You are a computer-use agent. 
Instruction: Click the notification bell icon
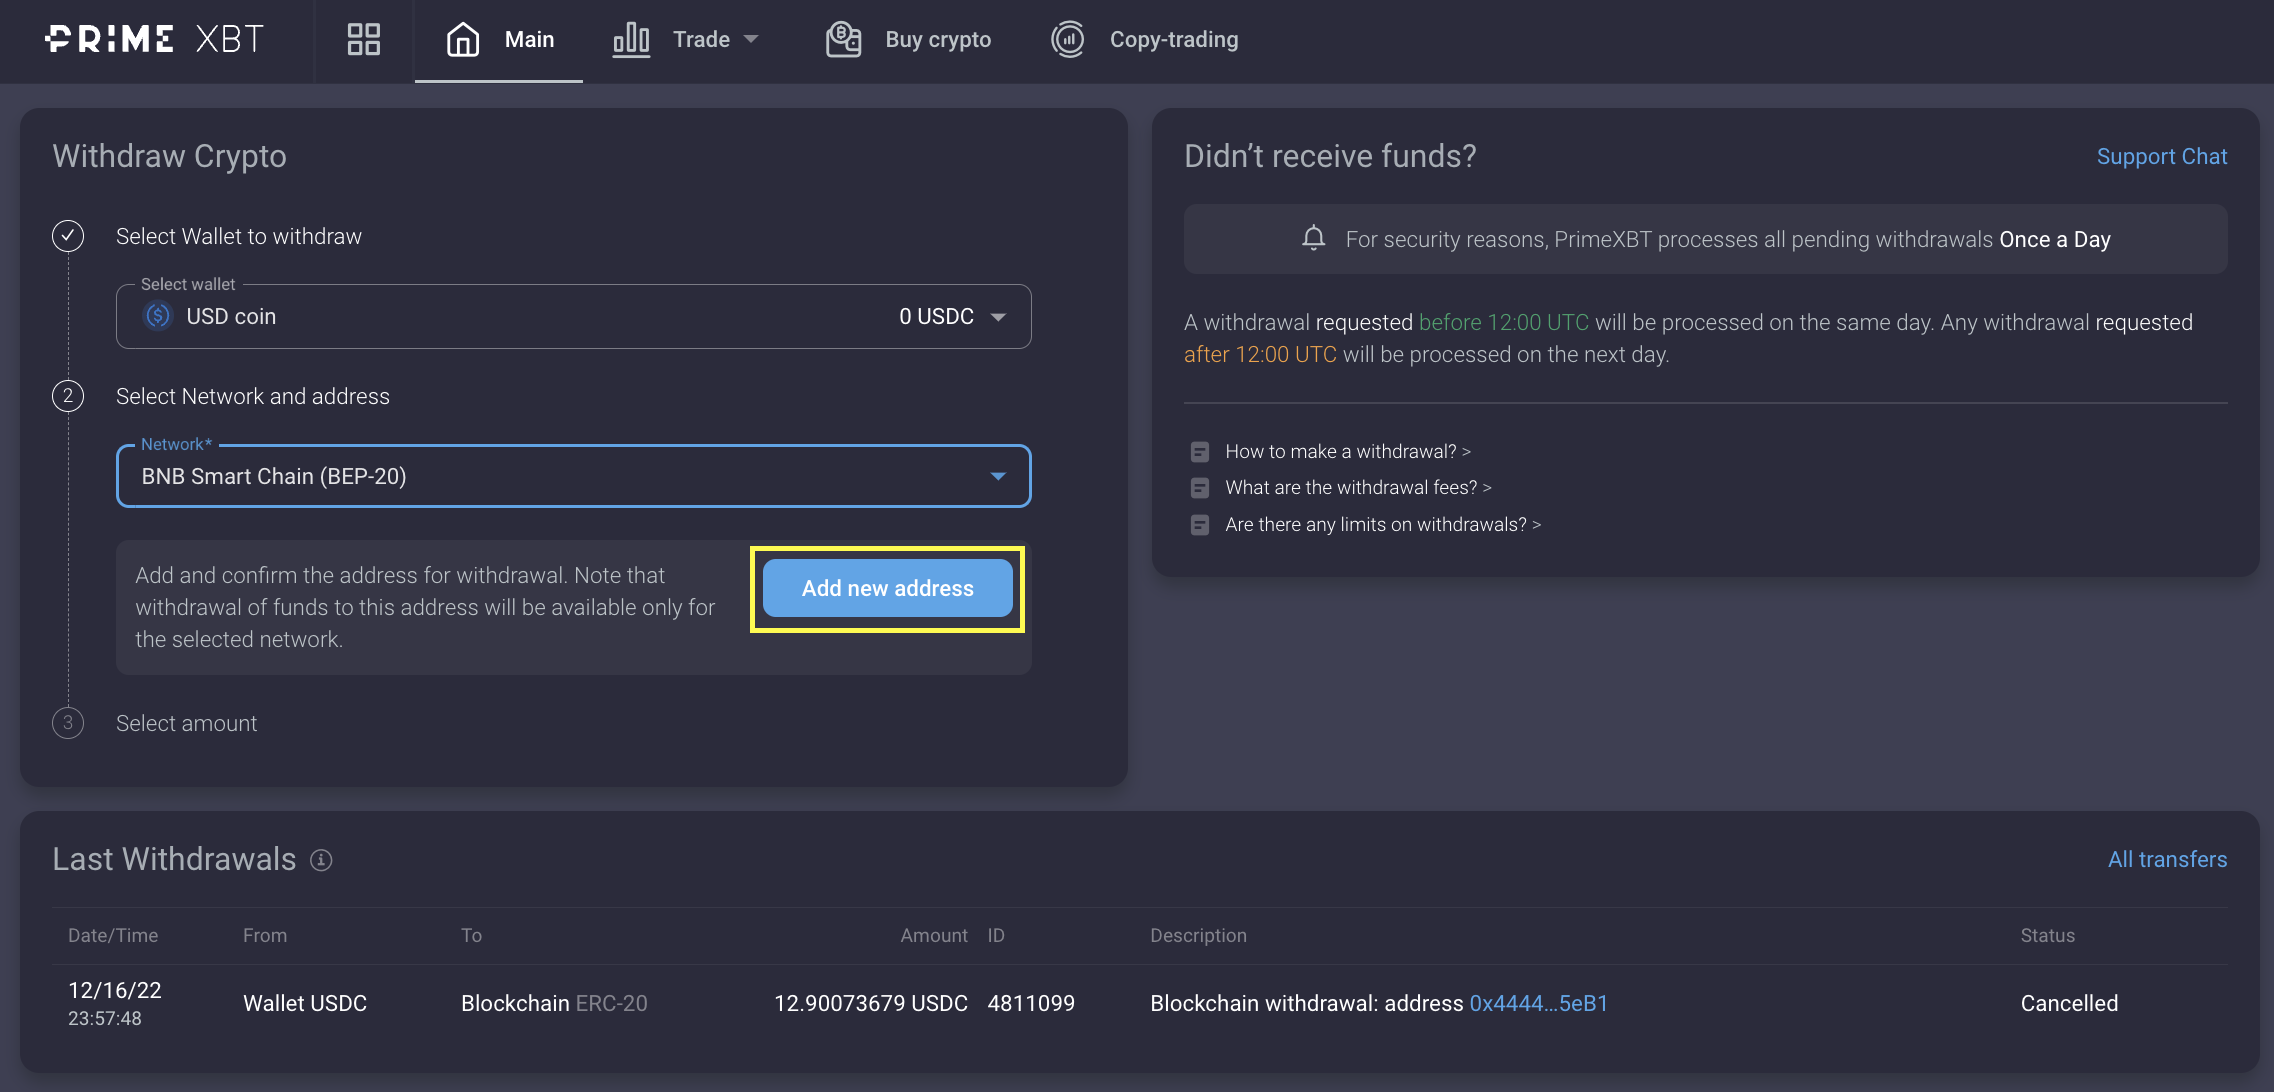coord(1313,238)
